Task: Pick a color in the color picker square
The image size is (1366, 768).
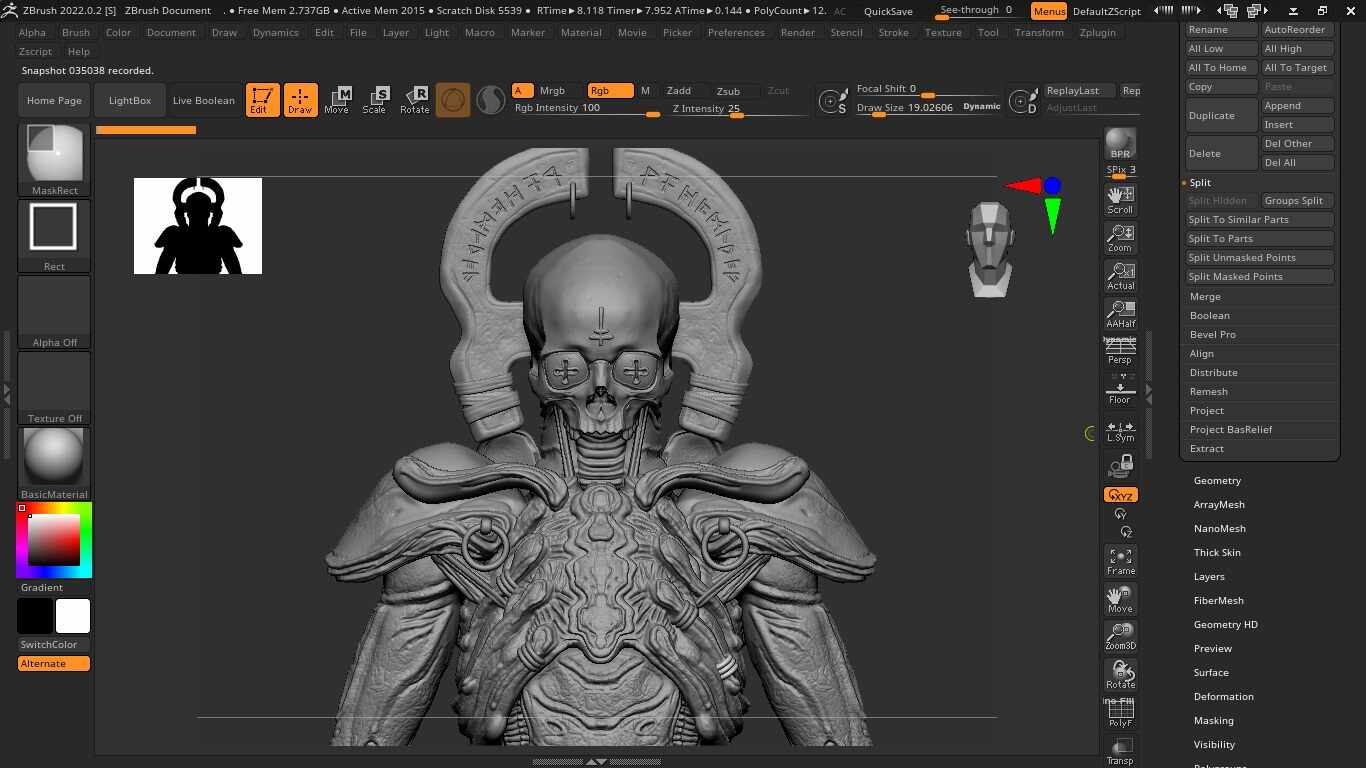Action: [54, 540]
